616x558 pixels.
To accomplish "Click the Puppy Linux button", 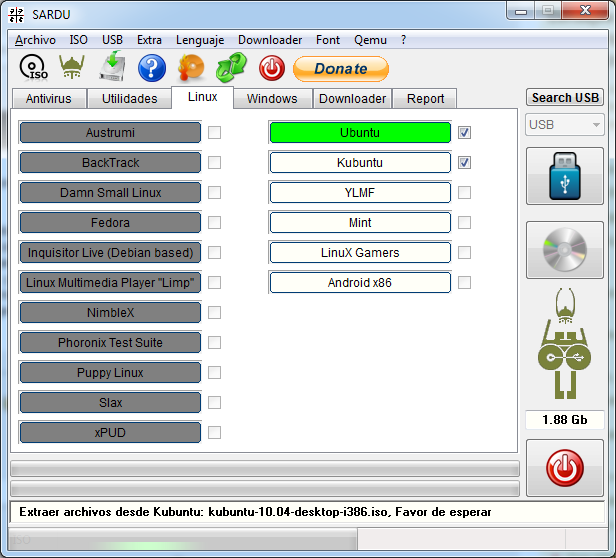I will (x=110, y=373).
